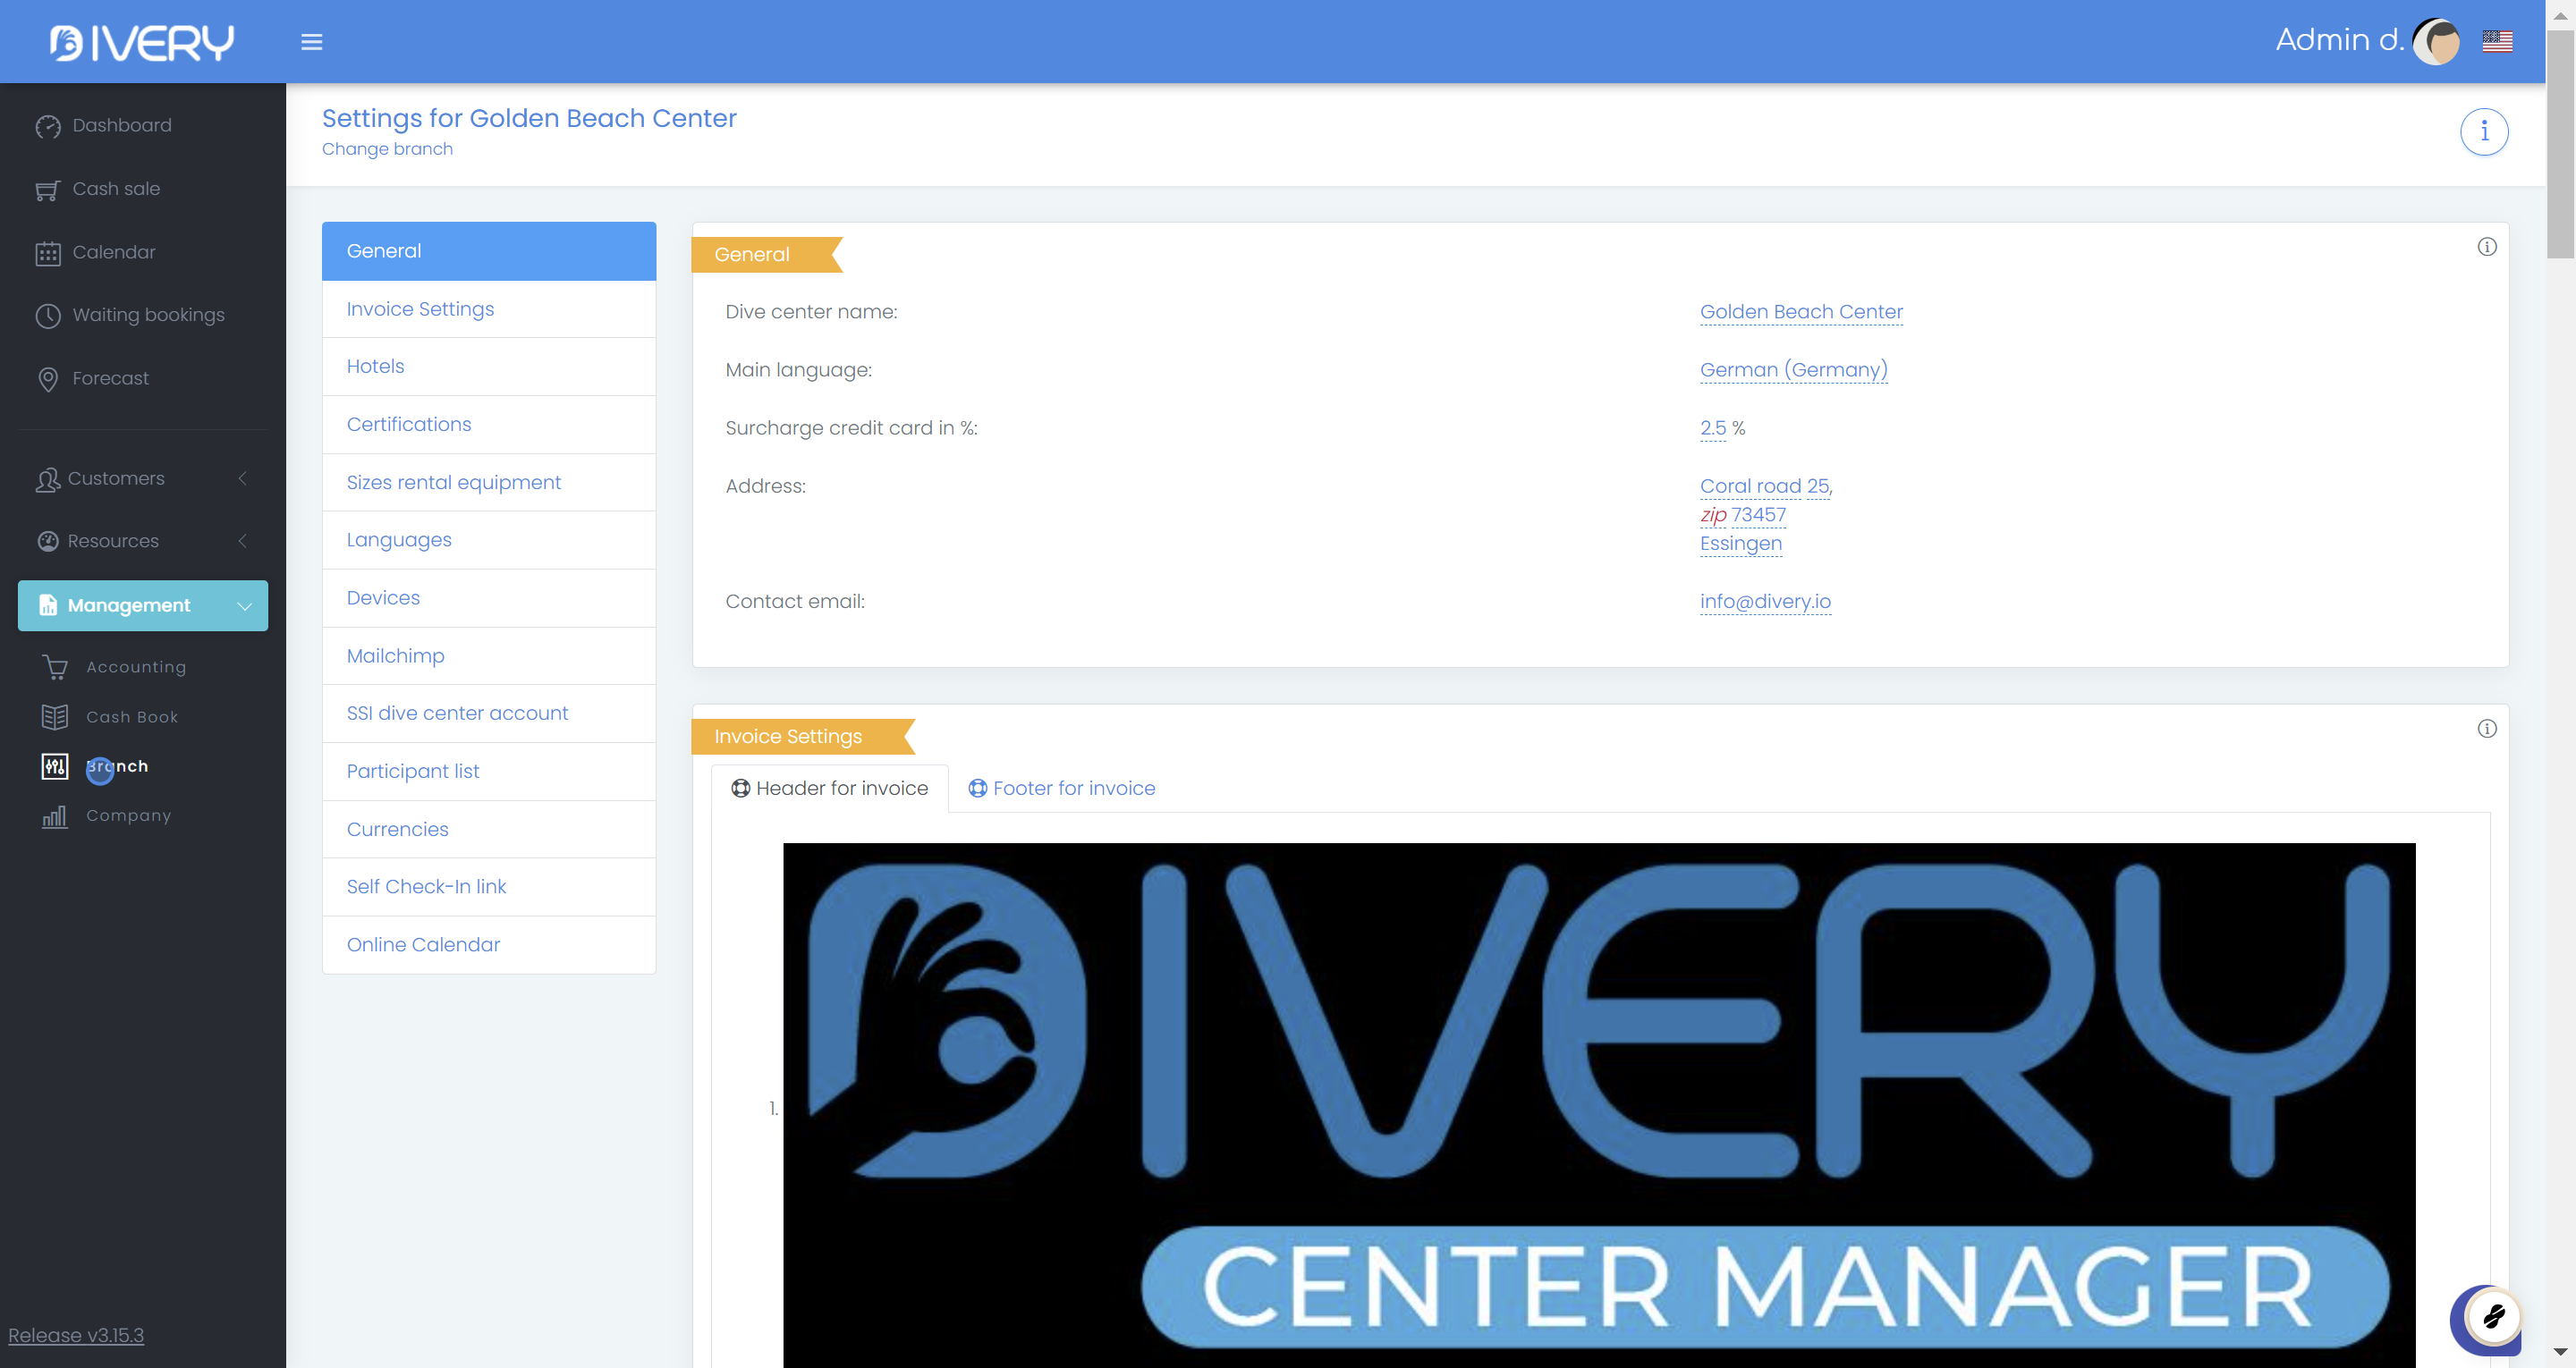Open Calendar via its sidebar icon

[x=47, y=253]
